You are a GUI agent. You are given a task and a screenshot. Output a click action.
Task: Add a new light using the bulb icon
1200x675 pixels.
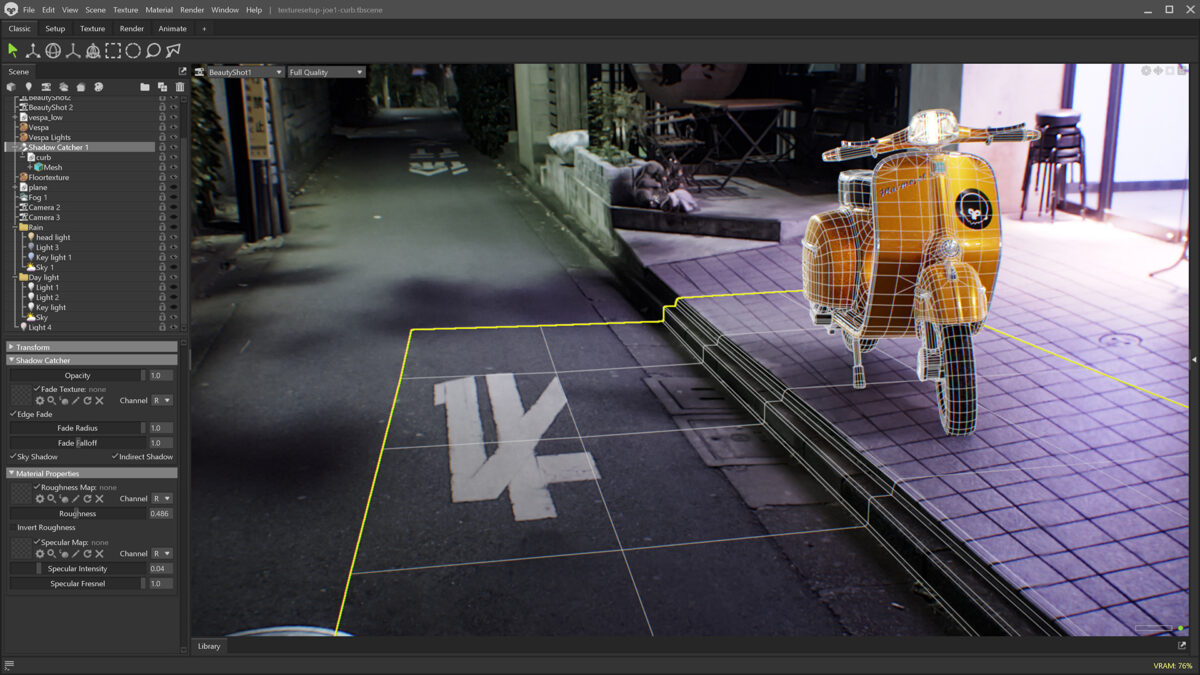pyautogui.click(x=28, y=87)
